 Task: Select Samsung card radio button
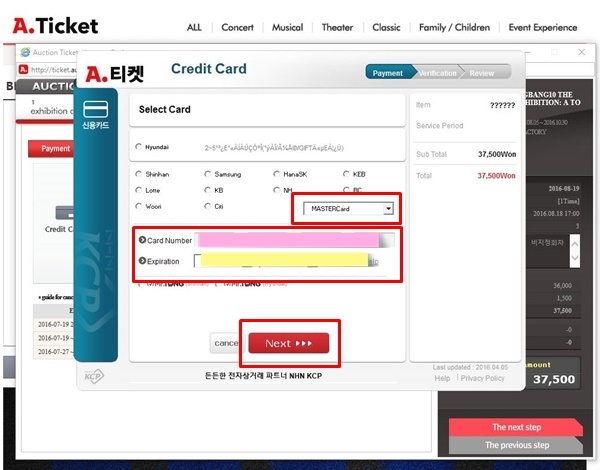point(207,174)
